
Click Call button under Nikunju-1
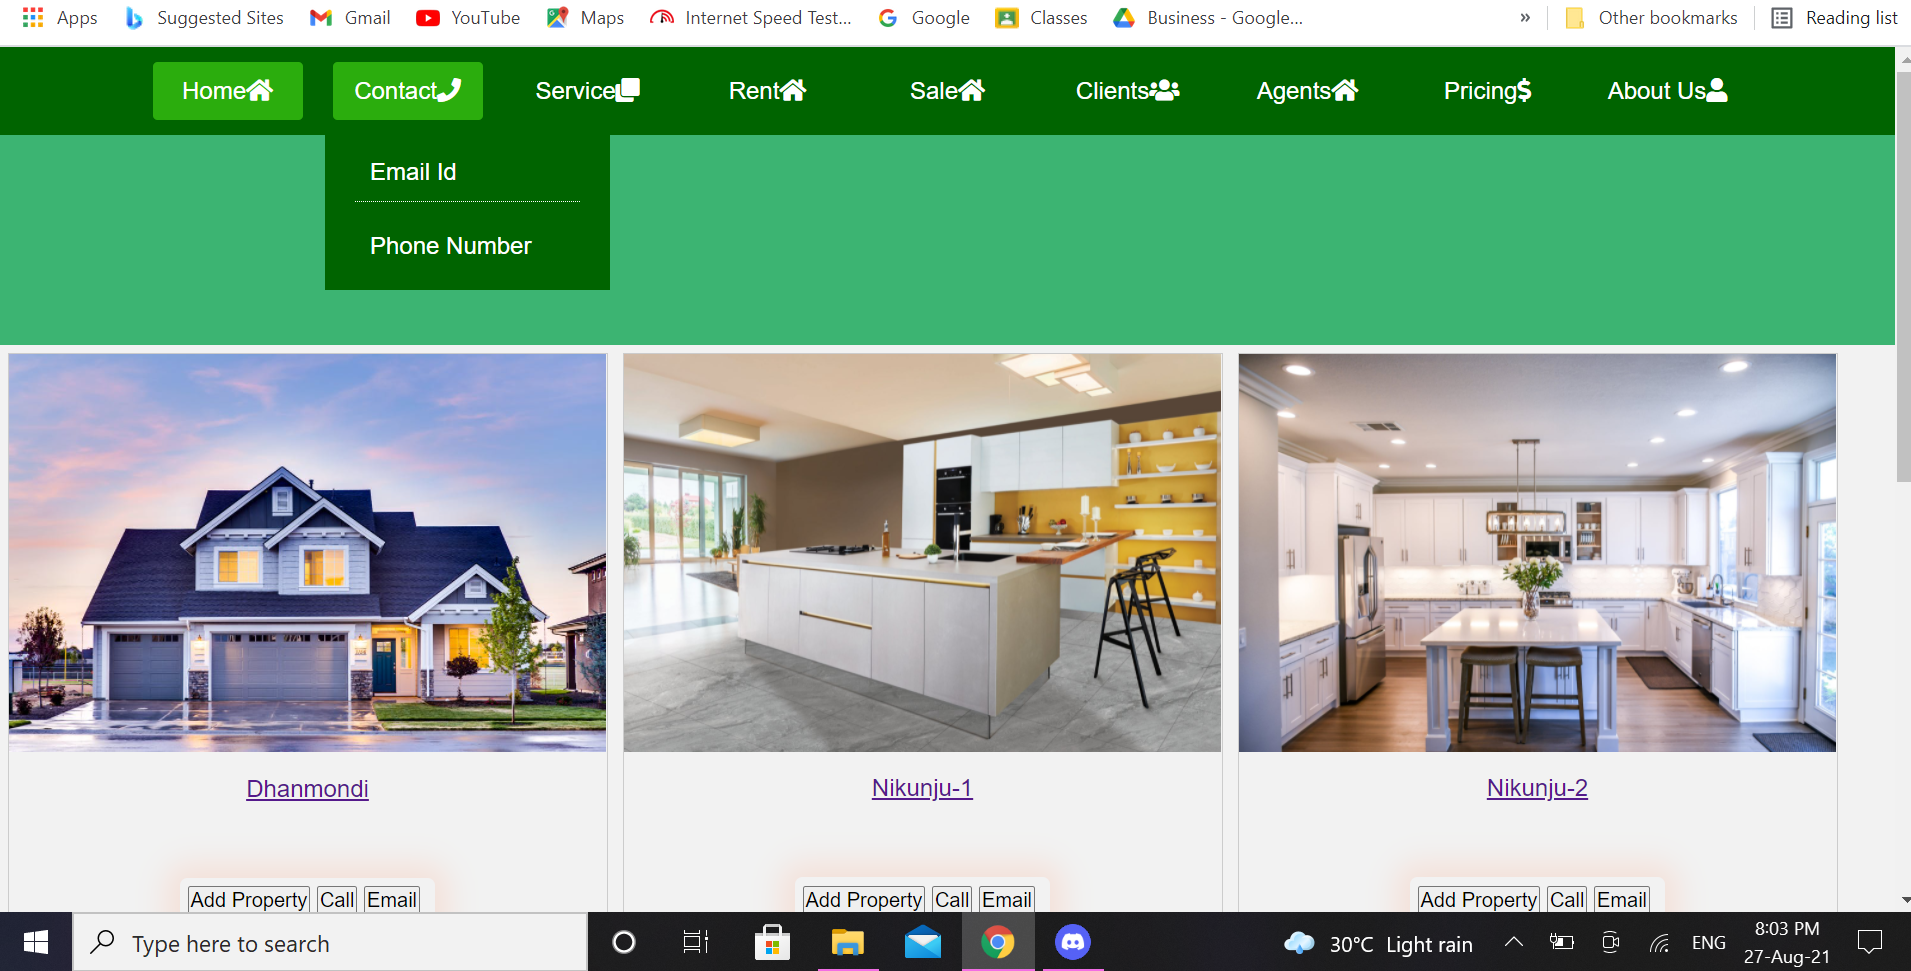pyautogui.click(x=952, y=899)
